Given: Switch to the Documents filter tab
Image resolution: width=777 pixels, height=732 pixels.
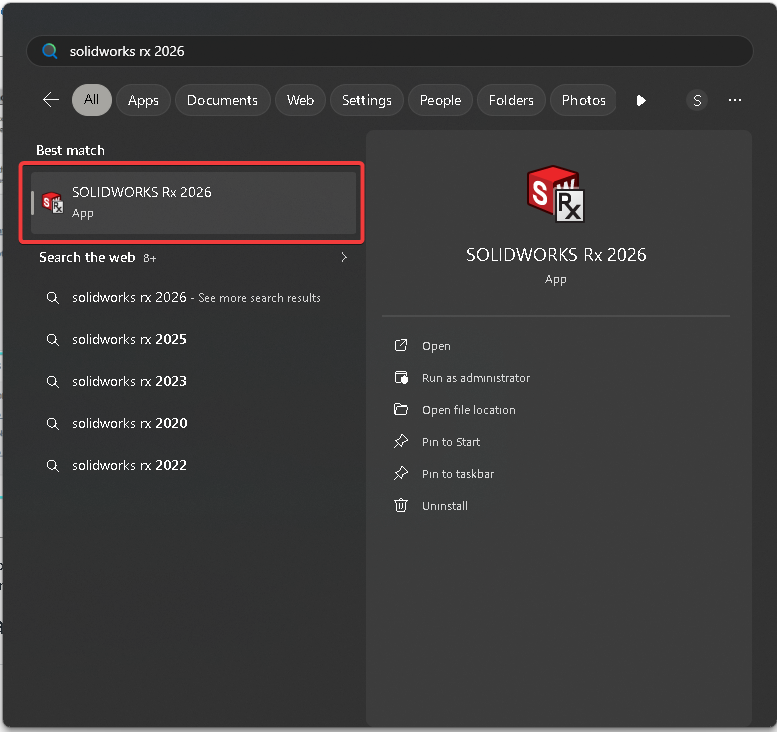Looking at the screenshot, I should [222, 100].
